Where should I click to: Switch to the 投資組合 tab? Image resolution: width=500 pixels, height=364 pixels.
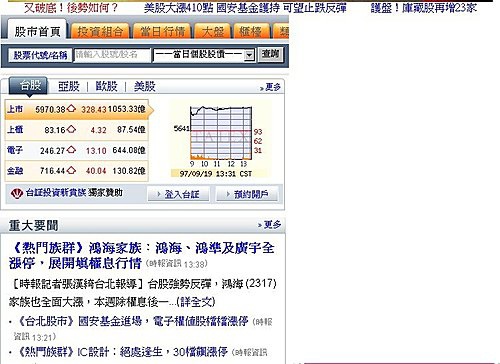[x=100, y=32]
